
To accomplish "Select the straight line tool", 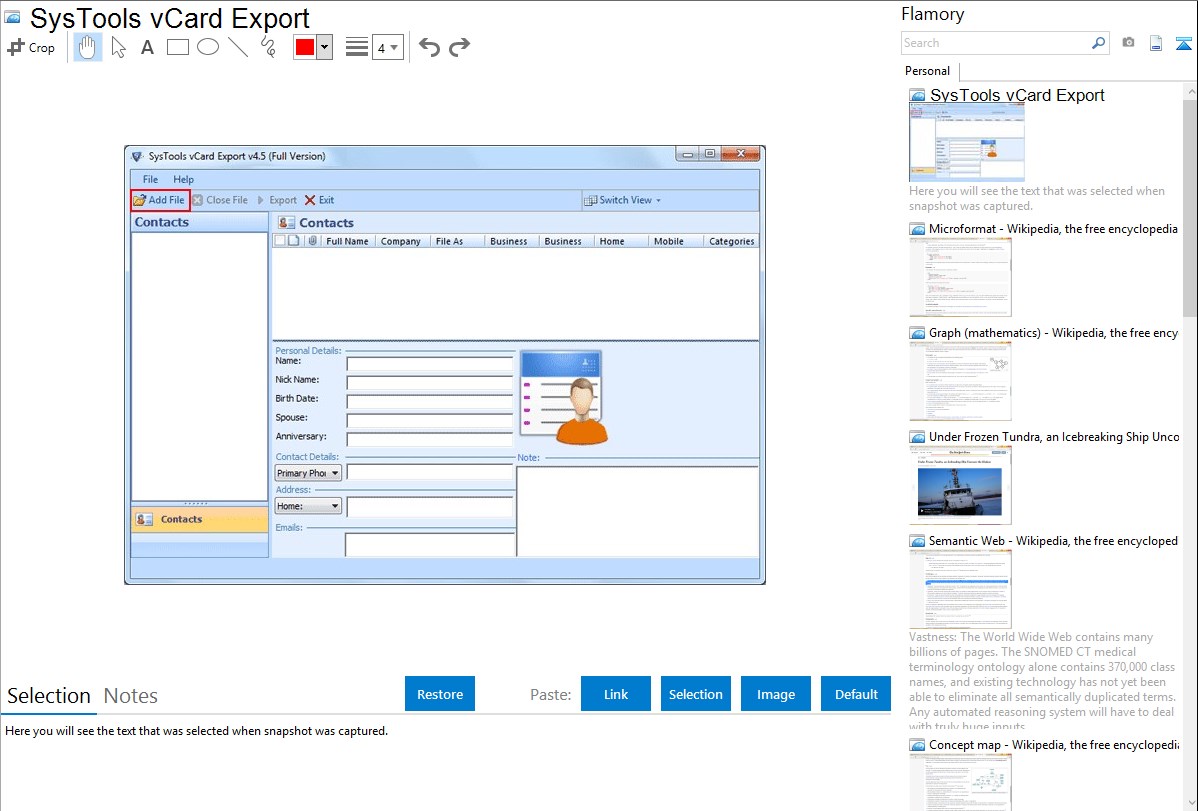I will click(238, 47).
